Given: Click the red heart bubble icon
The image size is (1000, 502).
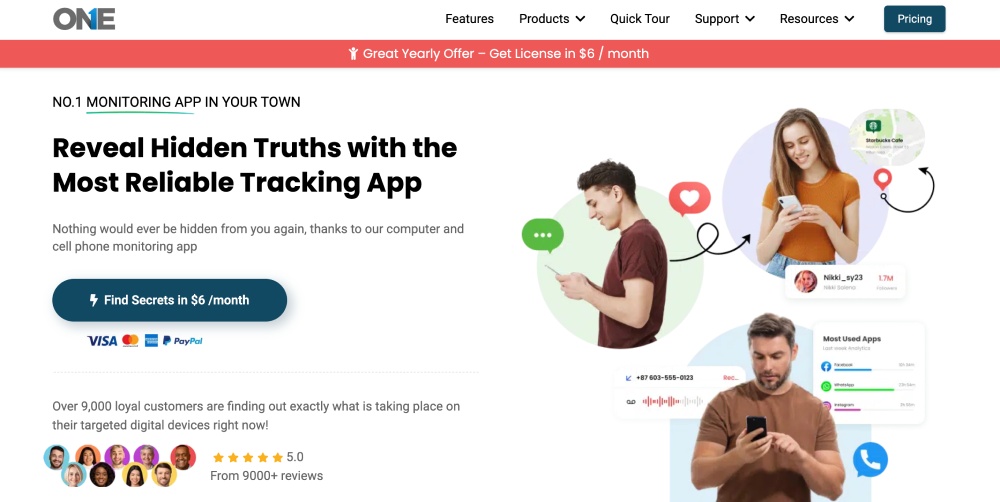Looking at the screenshot, I should 689,198.
